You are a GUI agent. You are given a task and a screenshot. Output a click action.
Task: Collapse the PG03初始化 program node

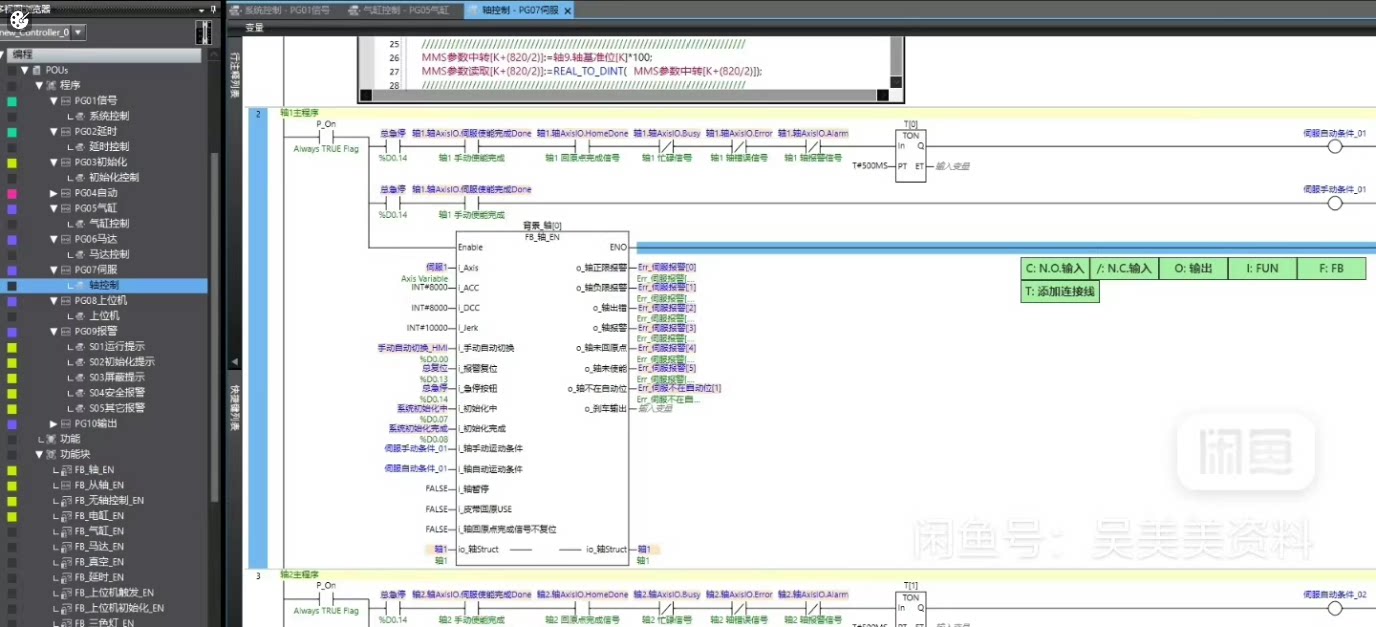(x=54, y=162)
